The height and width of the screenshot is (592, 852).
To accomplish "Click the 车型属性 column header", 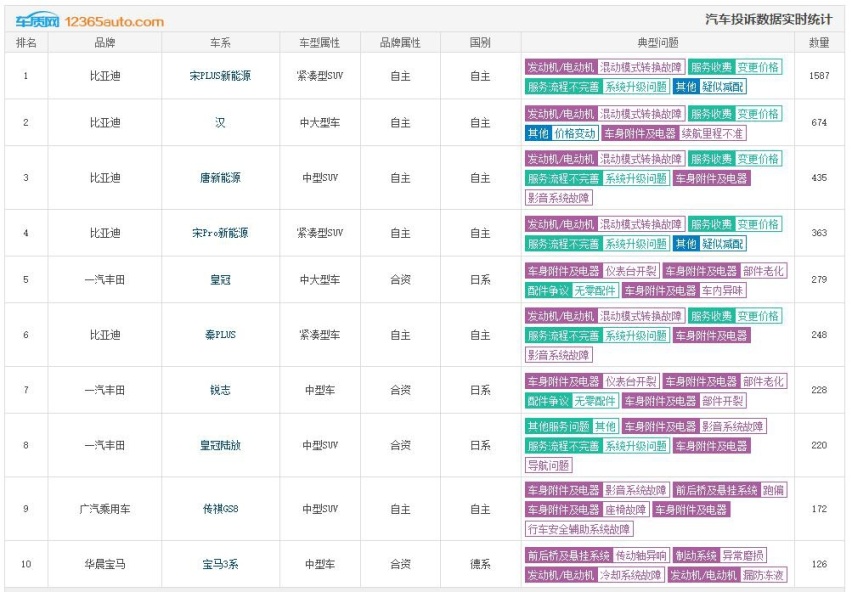I will [x=320, y=42].
